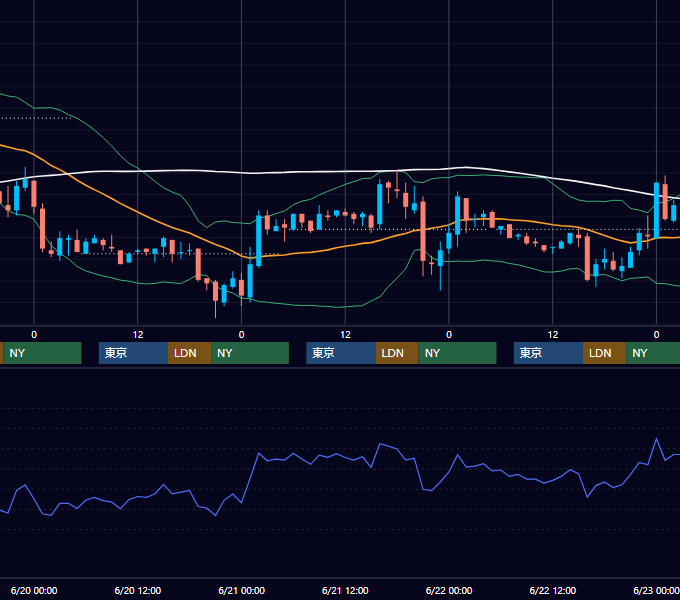Image resolution: width=680 pixels, height=600 pixels.
Task: Click the 6/21 12:00 date label
Action: pos(345,590)
